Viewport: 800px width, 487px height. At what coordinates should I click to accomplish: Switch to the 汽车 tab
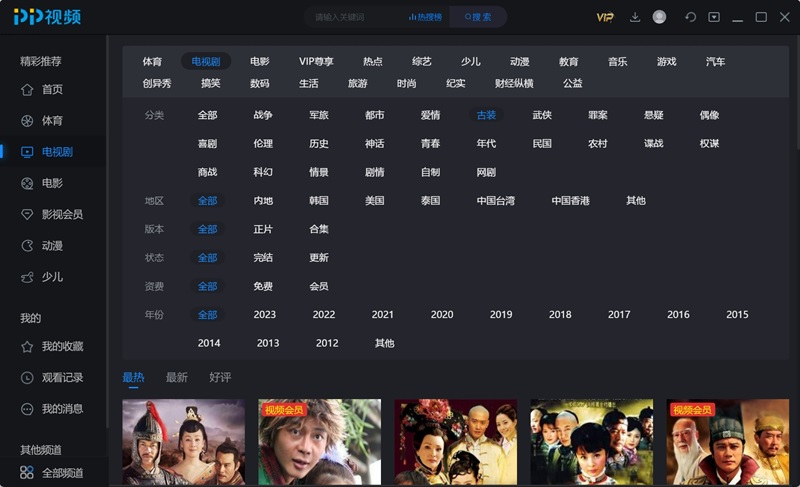tap(715, 62)
